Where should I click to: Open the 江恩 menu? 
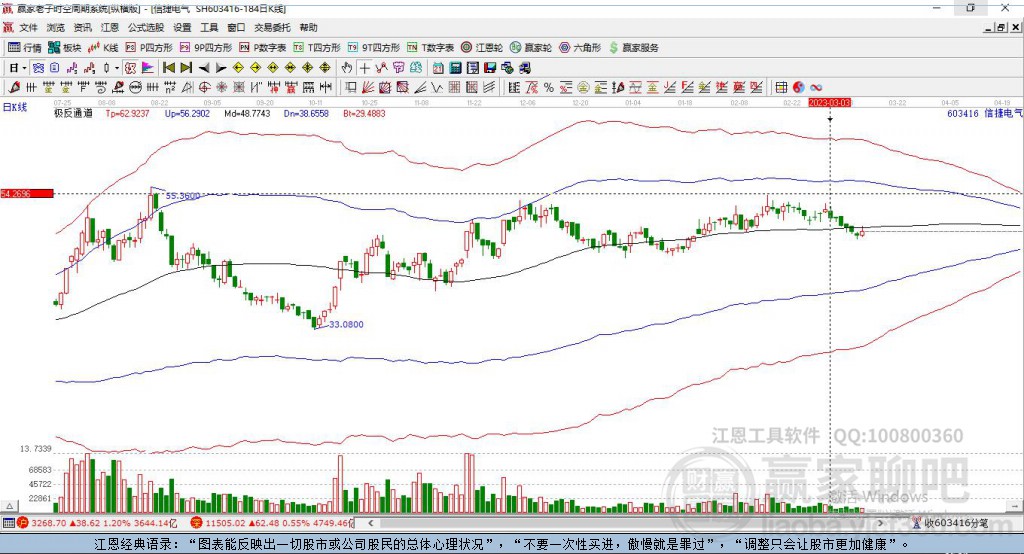pos(109,27)
